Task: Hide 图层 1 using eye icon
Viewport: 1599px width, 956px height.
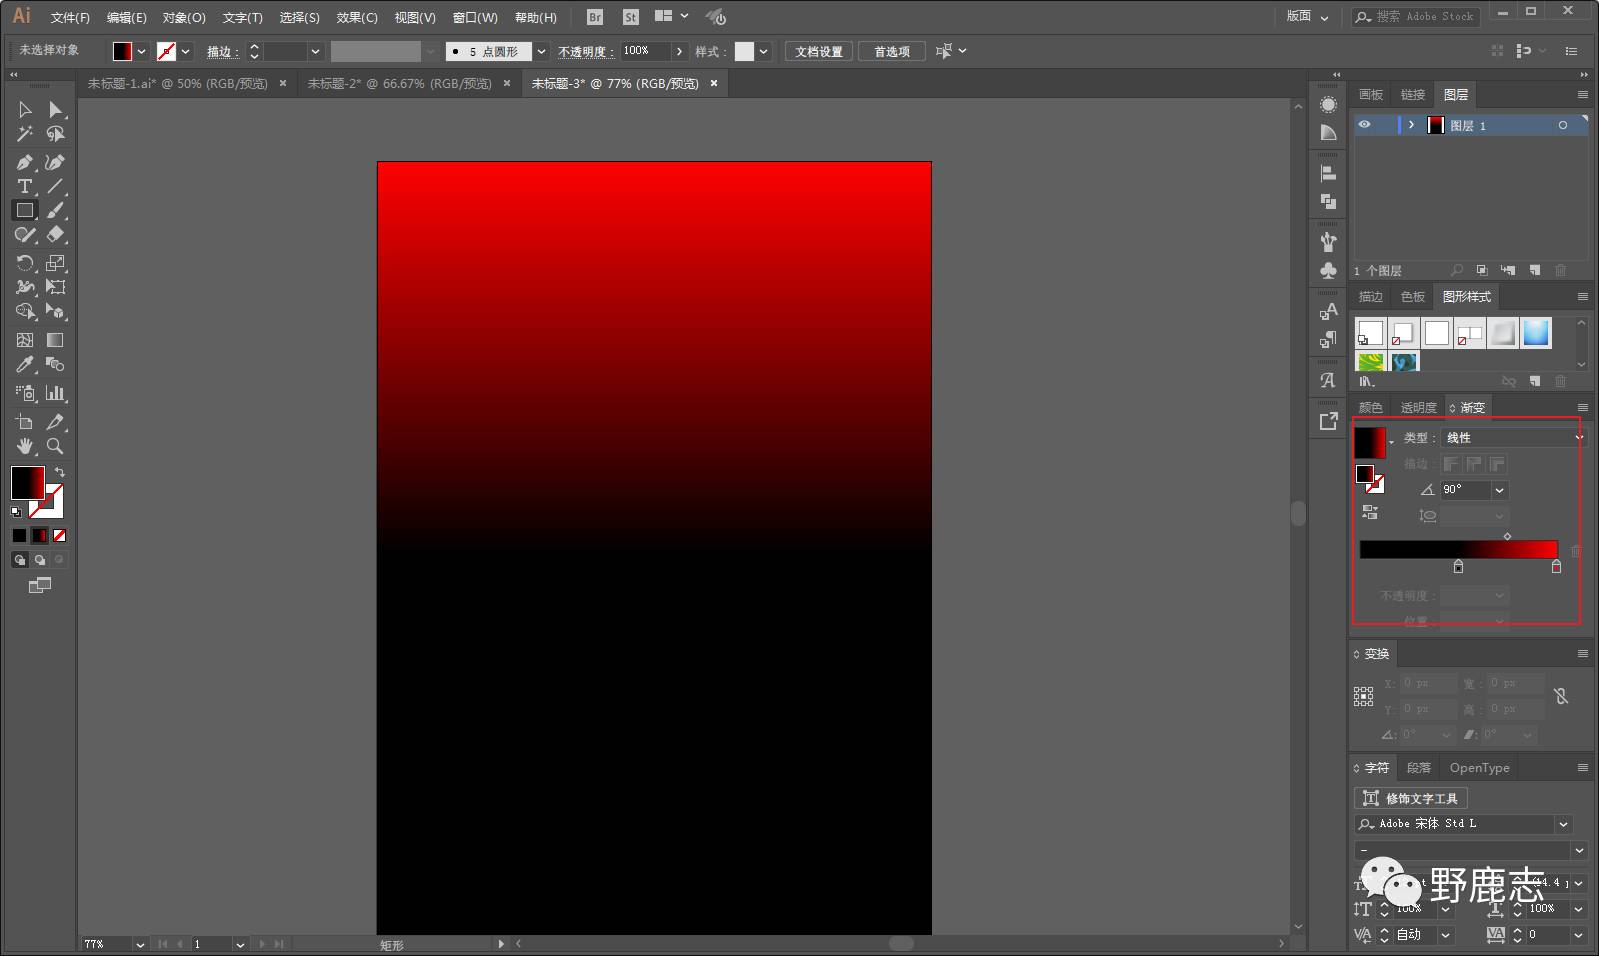Action: point(1364,125)
